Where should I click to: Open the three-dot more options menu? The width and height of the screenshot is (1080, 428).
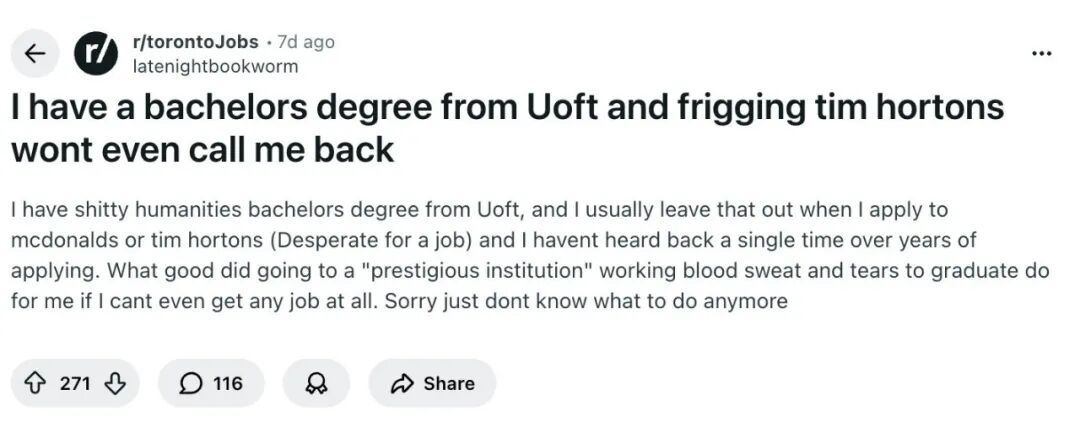coord(1041,53)
